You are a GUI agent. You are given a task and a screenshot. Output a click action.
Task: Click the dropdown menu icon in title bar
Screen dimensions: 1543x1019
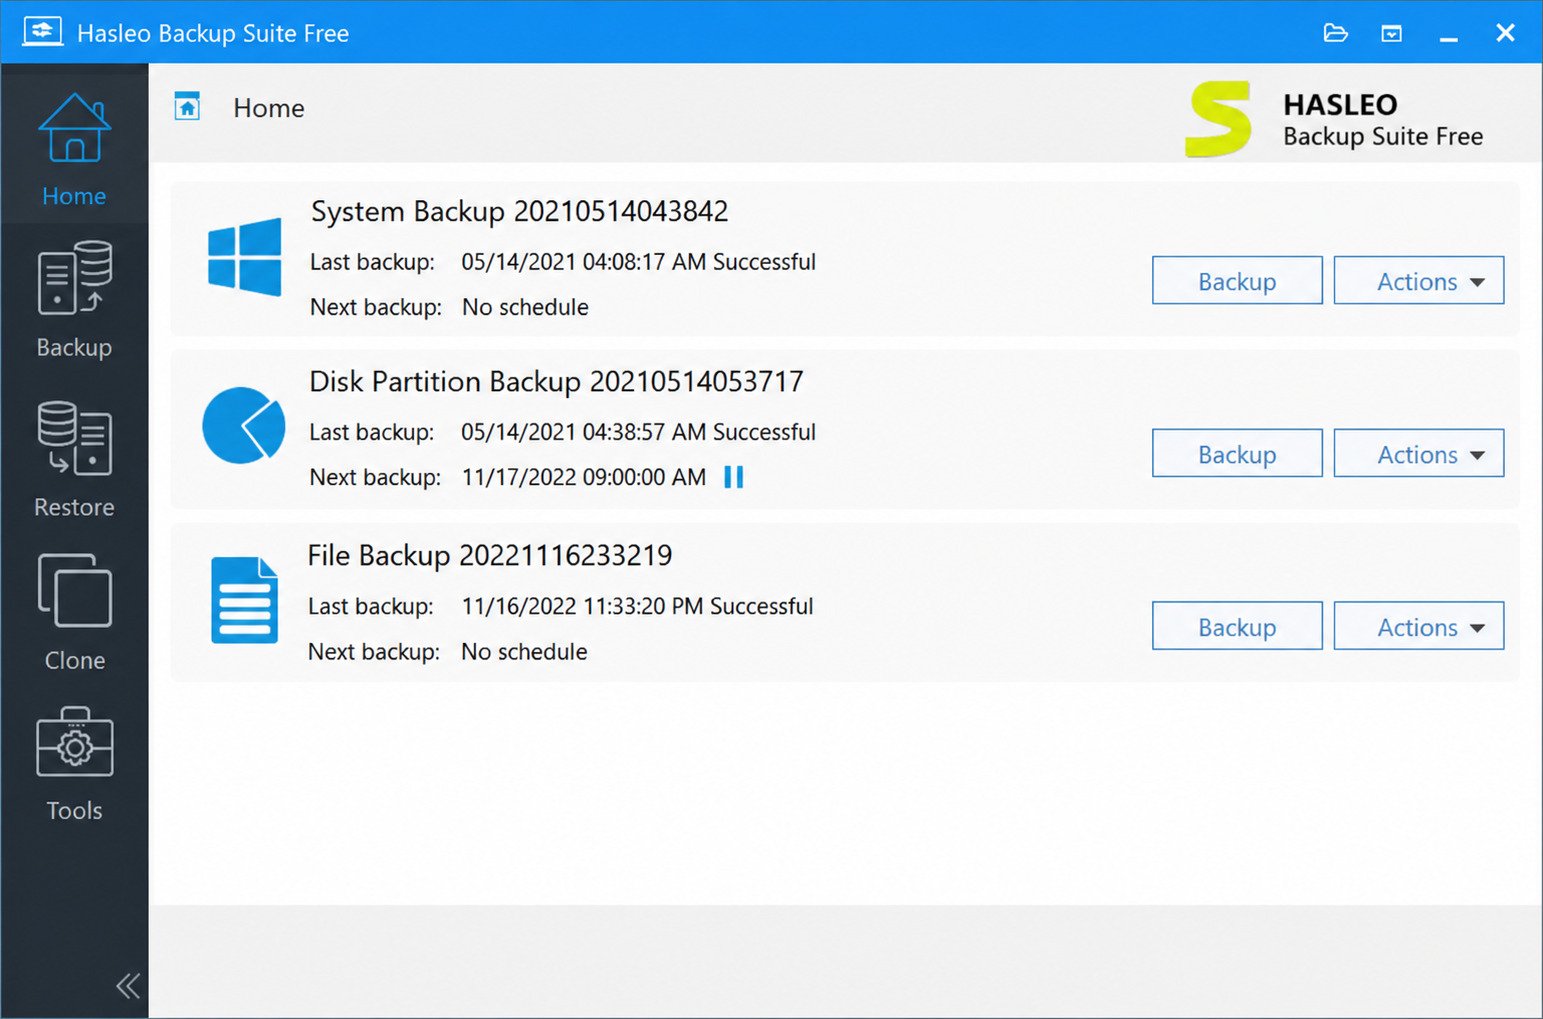pos(1391,33)
